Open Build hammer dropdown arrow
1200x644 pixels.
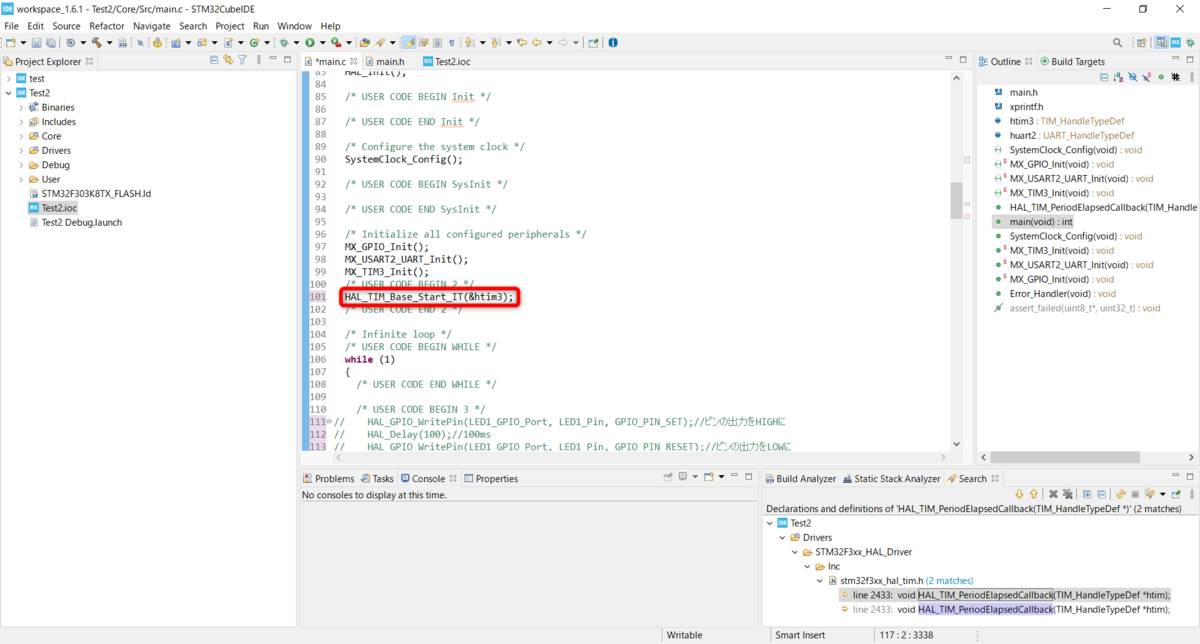(x=109, y=43)
